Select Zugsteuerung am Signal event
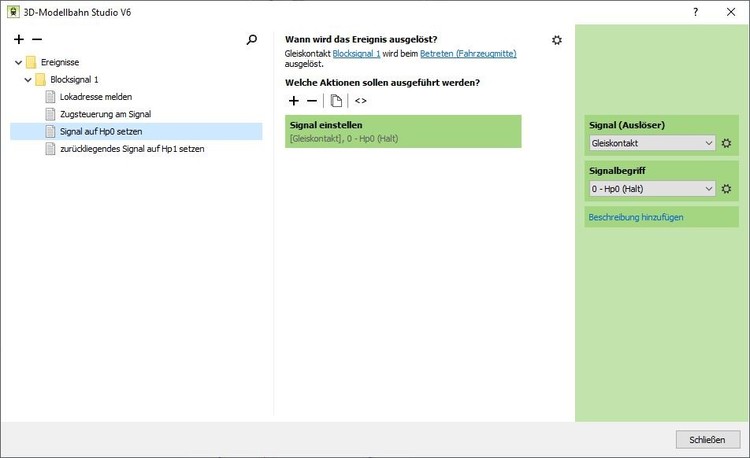The image size is (750, 458). click(105, 114)
